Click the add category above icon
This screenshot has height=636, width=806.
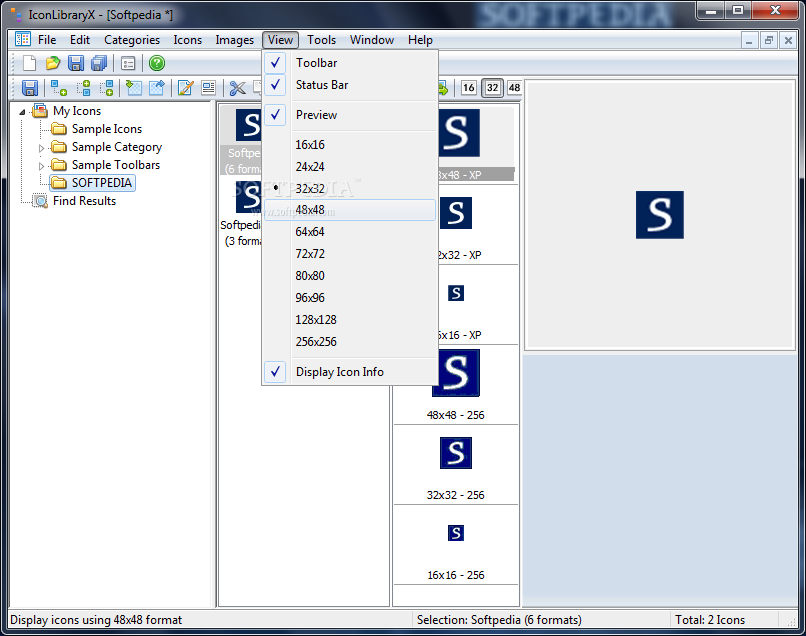[x=83, y=88]
